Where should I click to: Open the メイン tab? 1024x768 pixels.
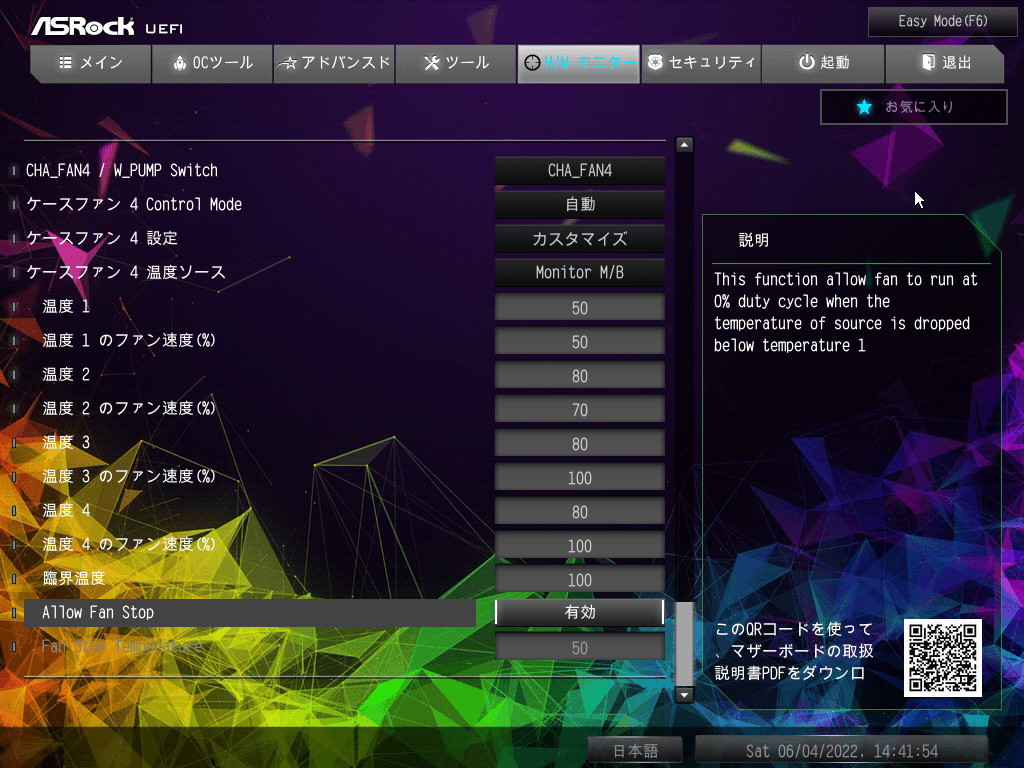[91, 63]
